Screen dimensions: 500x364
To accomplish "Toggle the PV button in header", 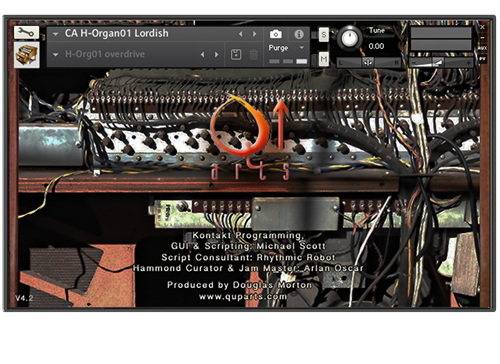I will point(482,59).
